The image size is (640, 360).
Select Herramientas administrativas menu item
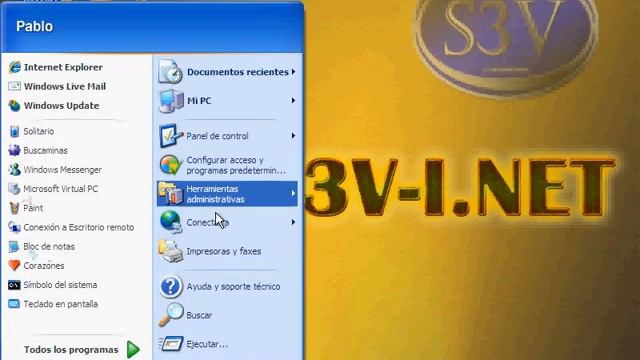coord(227,193)
